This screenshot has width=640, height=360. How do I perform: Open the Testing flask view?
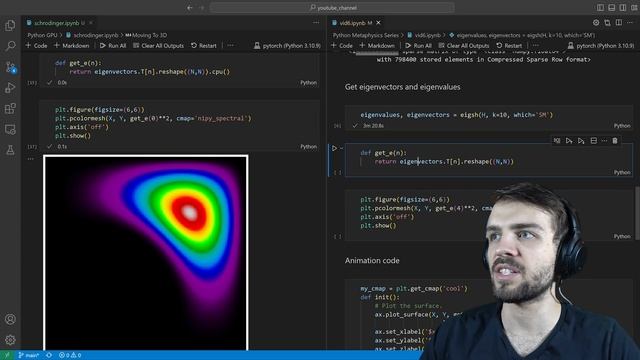pos(10,150)
